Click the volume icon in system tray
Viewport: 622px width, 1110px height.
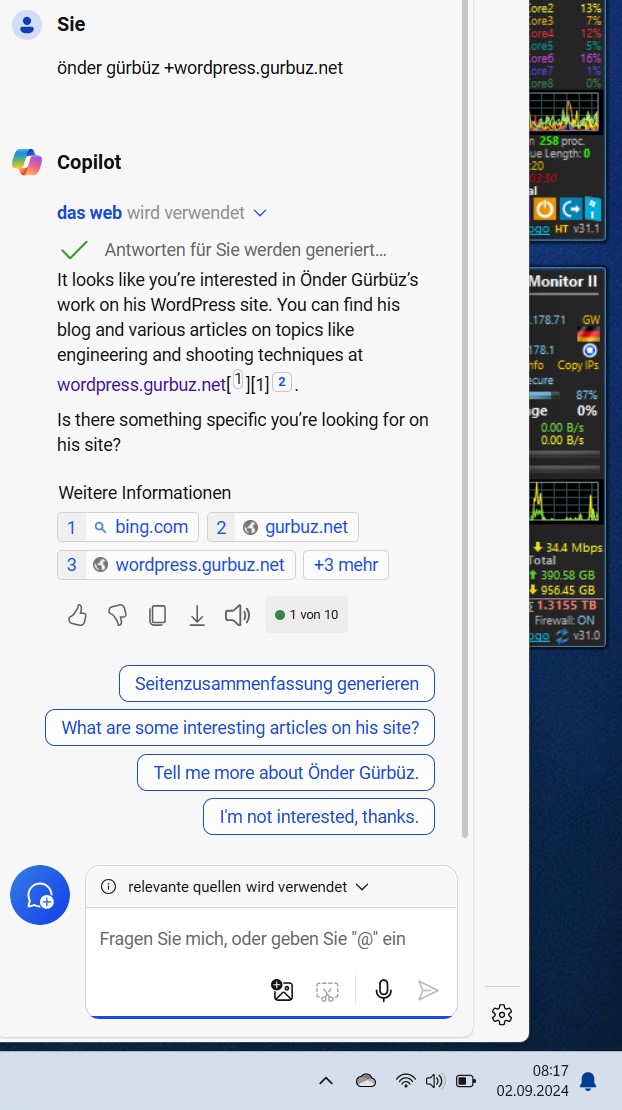434,1080
